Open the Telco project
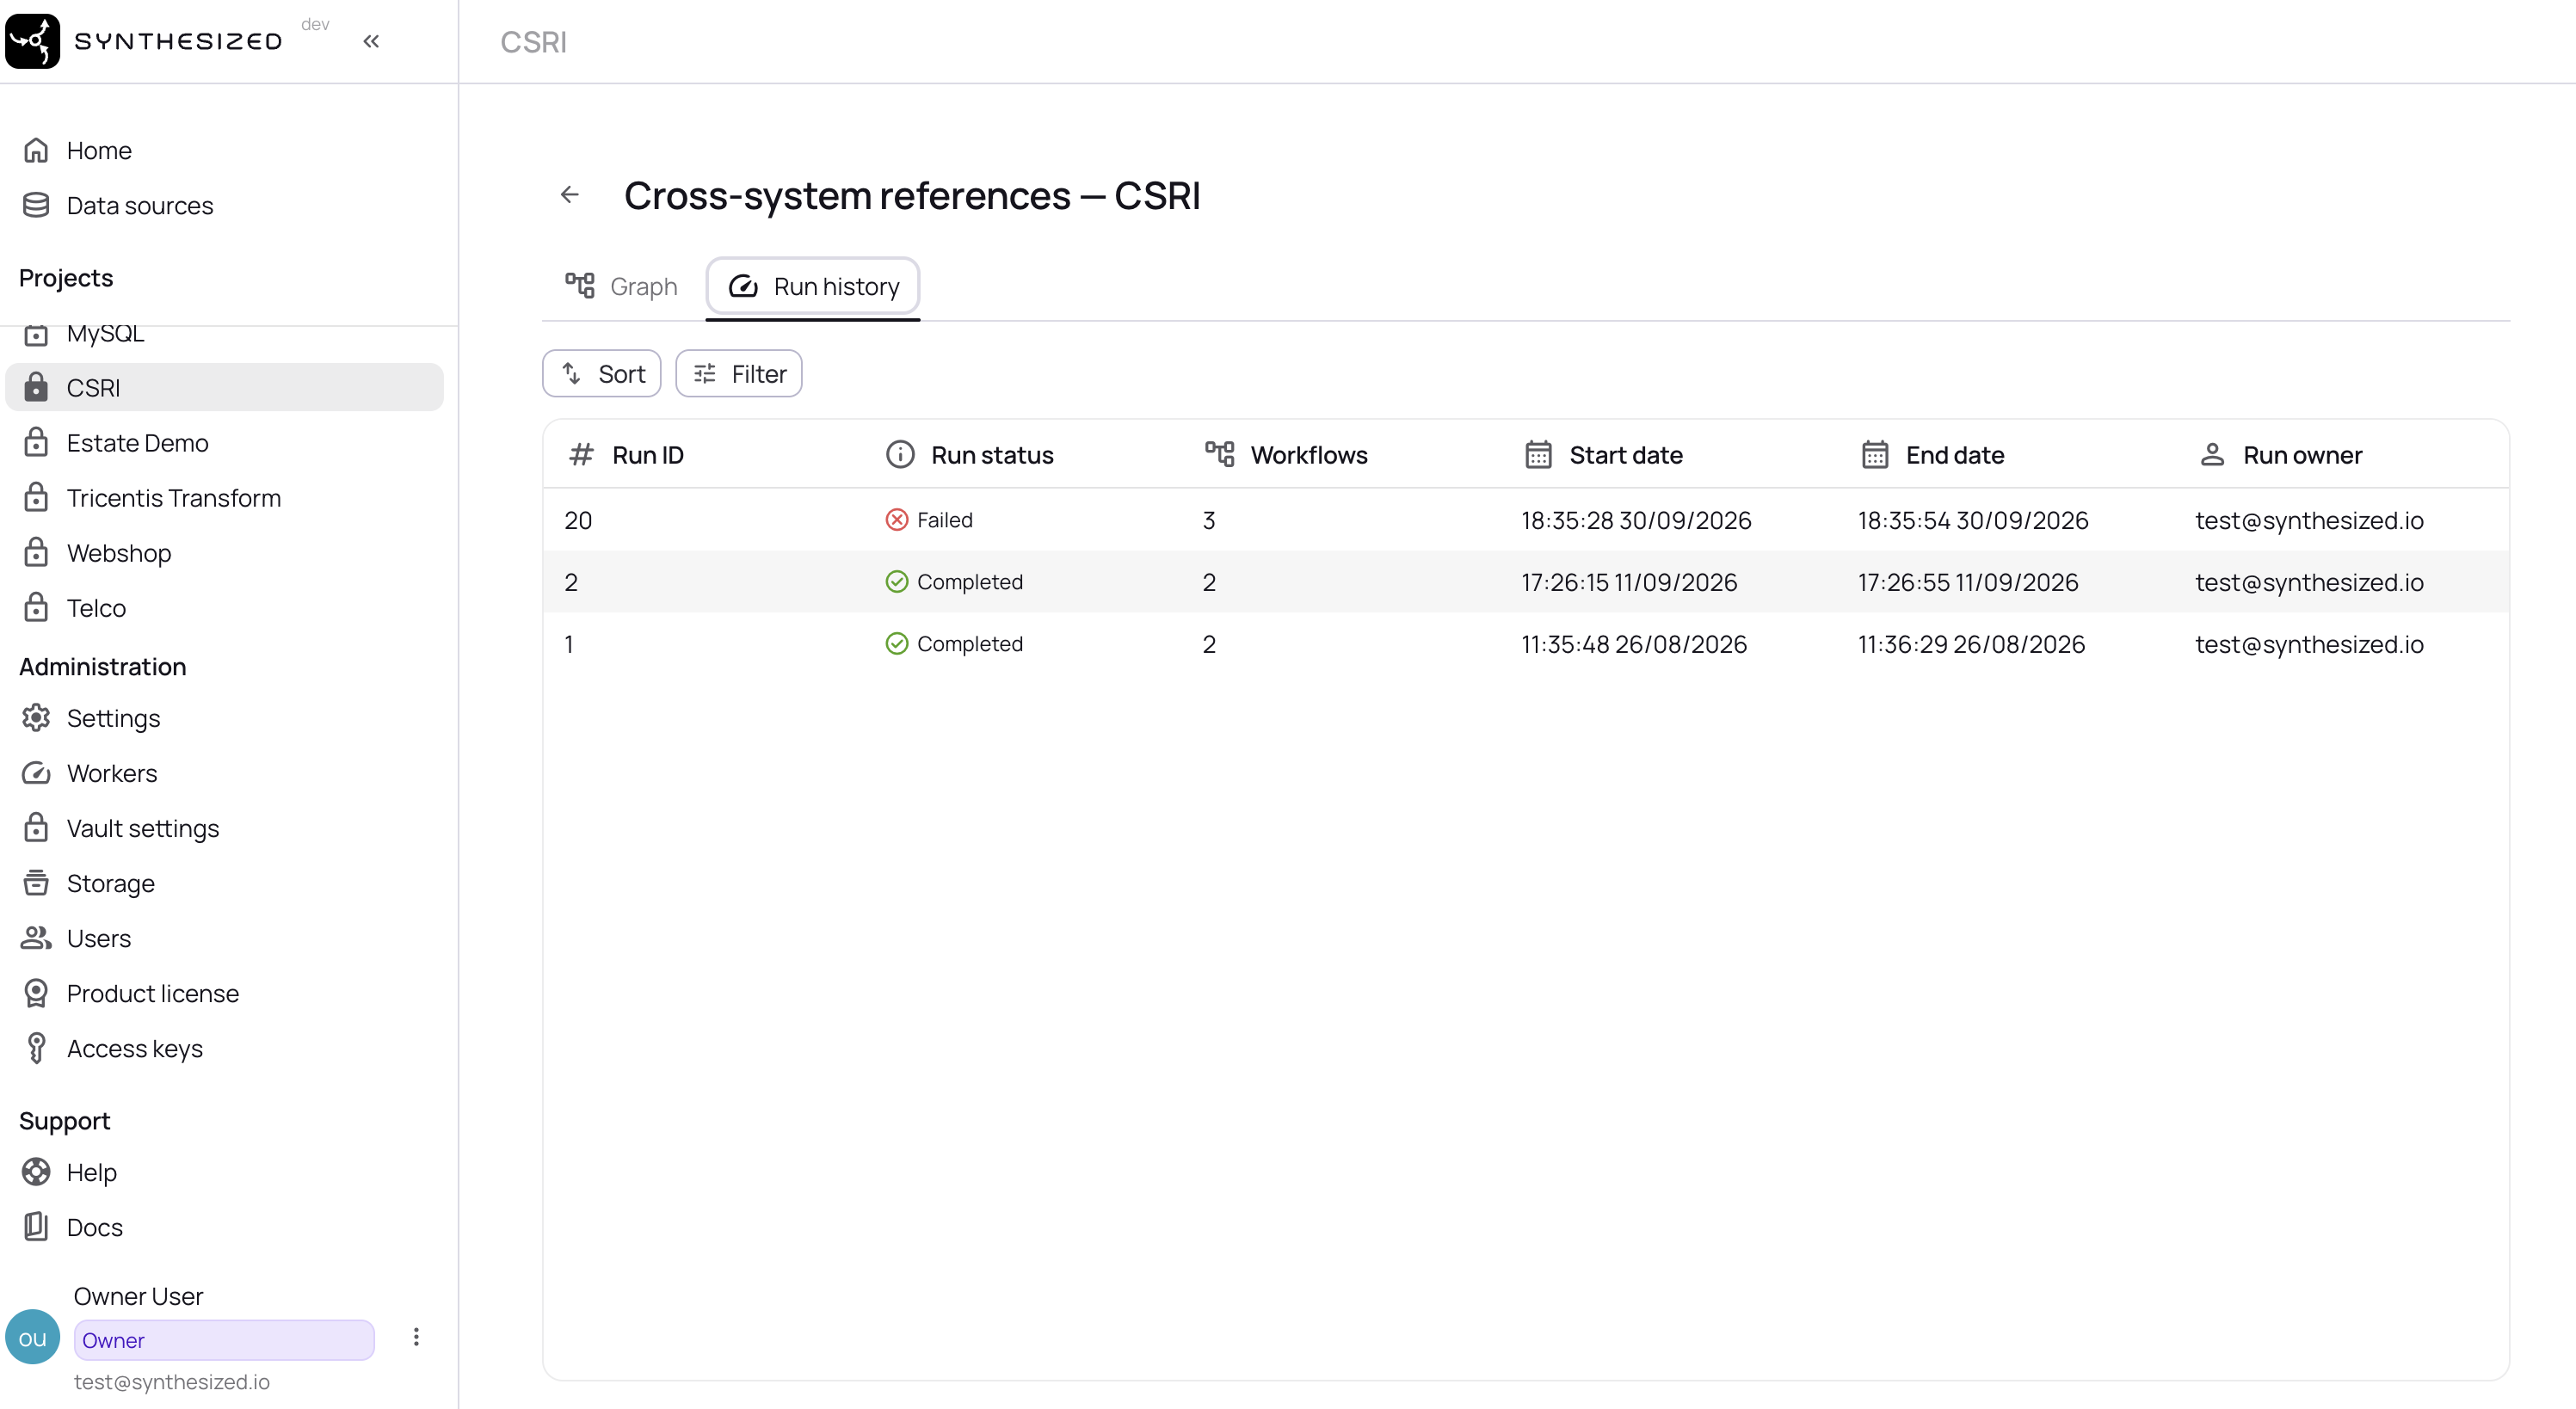This screenshot has height=1409, width=2576. 224,607
